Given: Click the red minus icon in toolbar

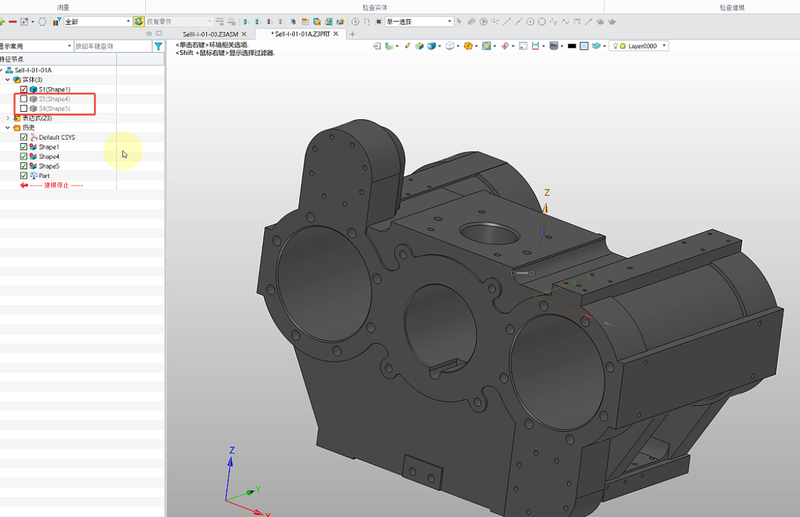Looking at the screenshot, I should pos(13,21).
